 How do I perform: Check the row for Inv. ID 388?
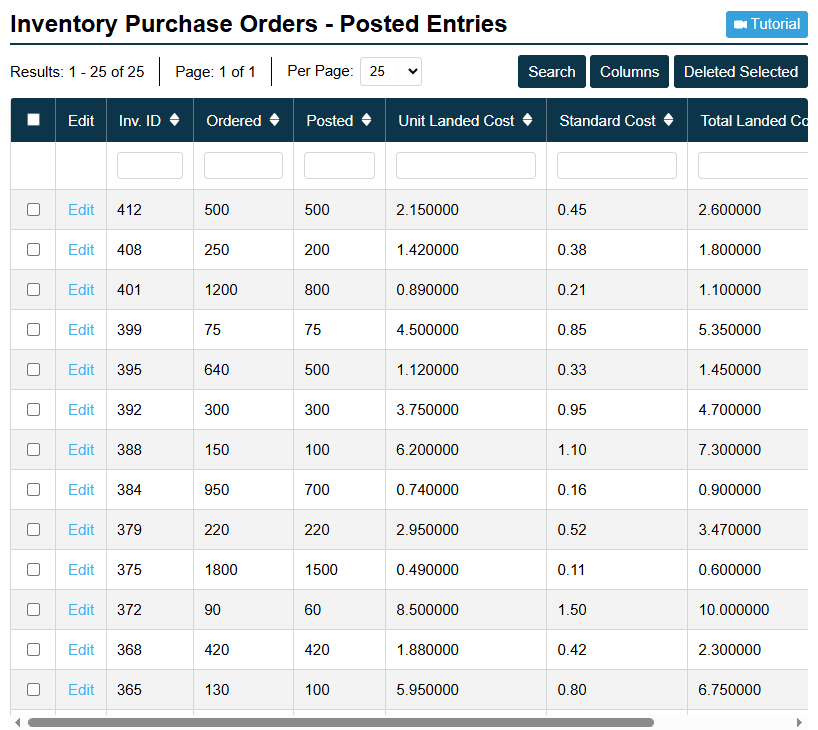[x=33, y=450]
